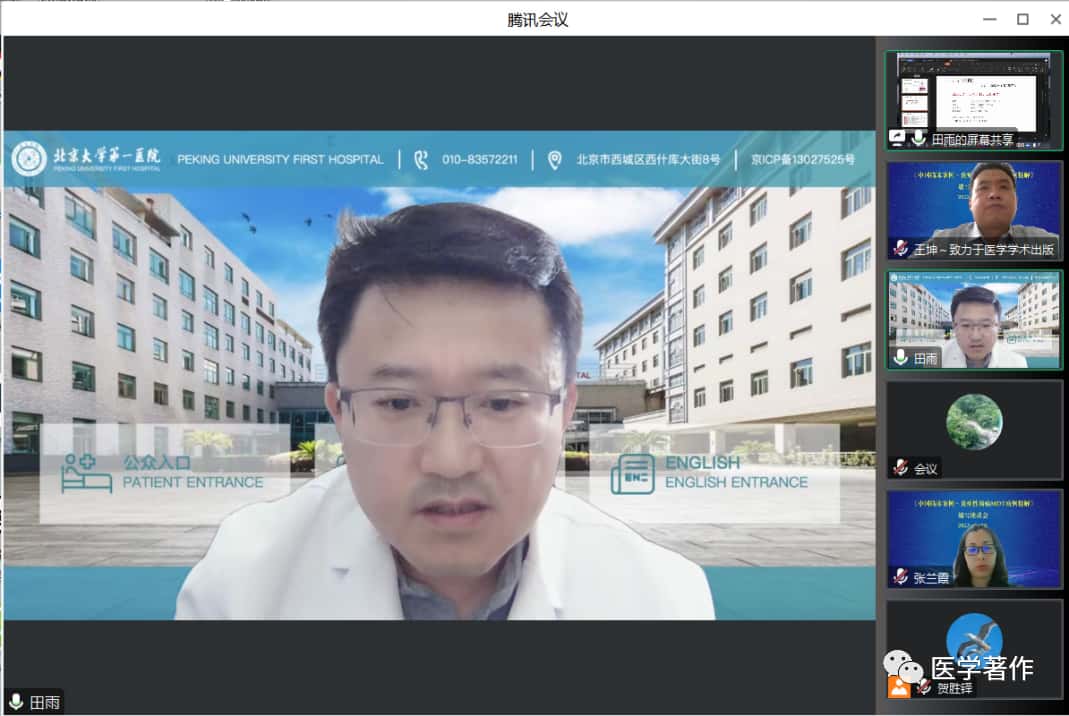Click the round landscape avatar above 会议
Image resolution: width=1069 pixels, height=716 pixels.
[974, 421]
